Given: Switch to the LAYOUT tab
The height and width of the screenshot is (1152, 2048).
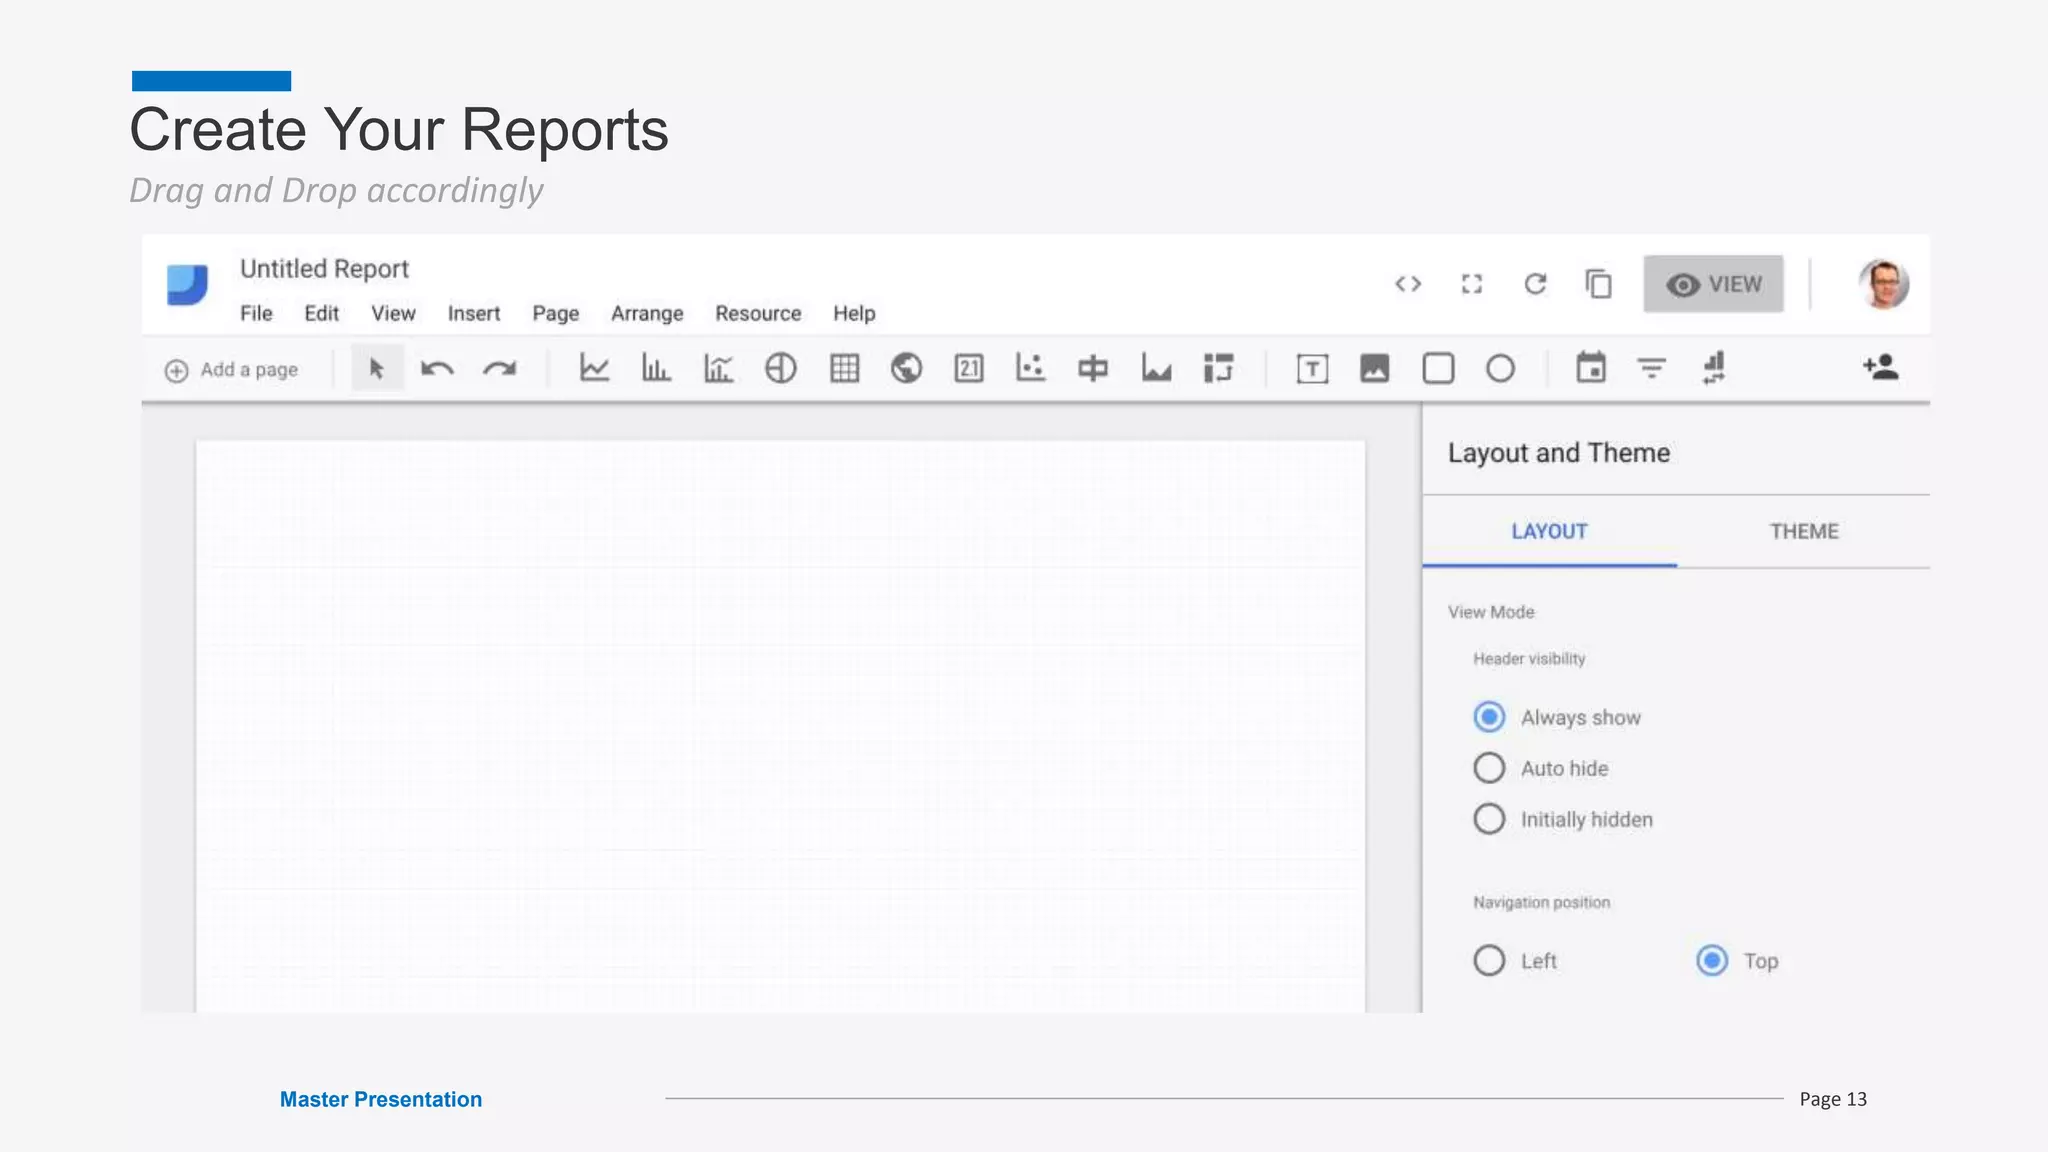Looking at the screenshot, I should 1549,531.
